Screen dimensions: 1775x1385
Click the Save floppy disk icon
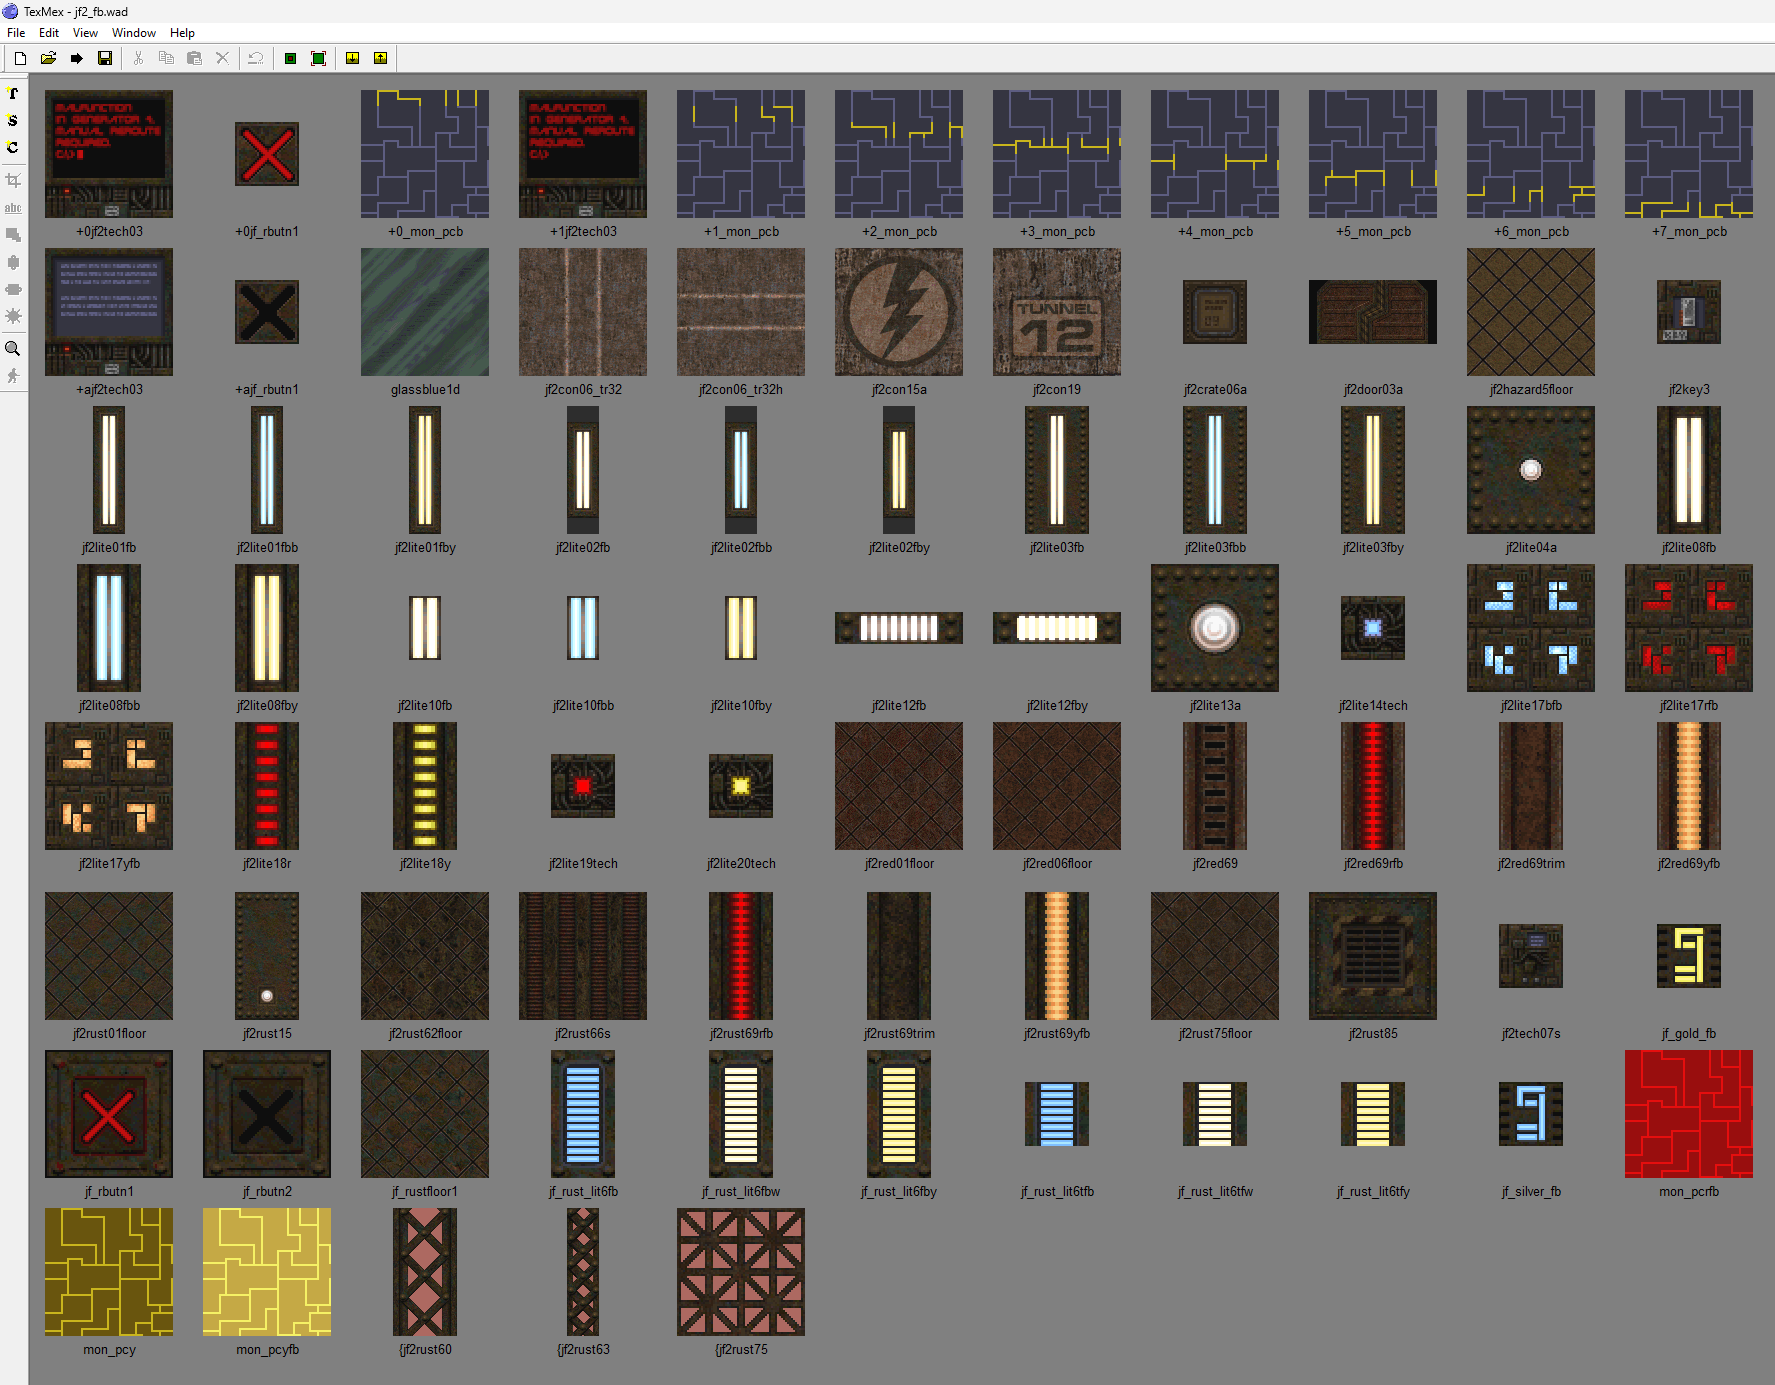pyautogui.click(x=104, y=59)
